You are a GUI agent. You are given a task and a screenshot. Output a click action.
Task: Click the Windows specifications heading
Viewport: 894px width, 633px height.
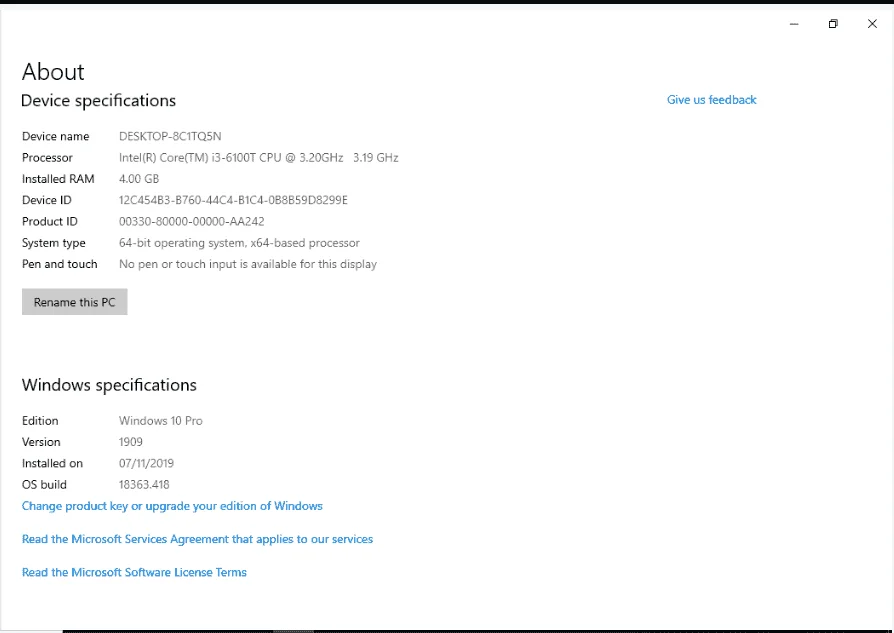[x=109, y=385]
